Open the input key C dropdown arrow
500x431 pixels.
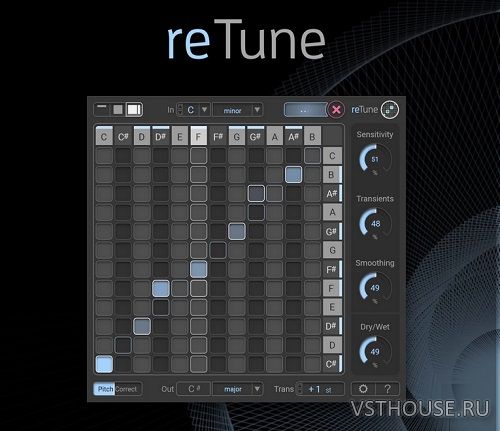204,109
